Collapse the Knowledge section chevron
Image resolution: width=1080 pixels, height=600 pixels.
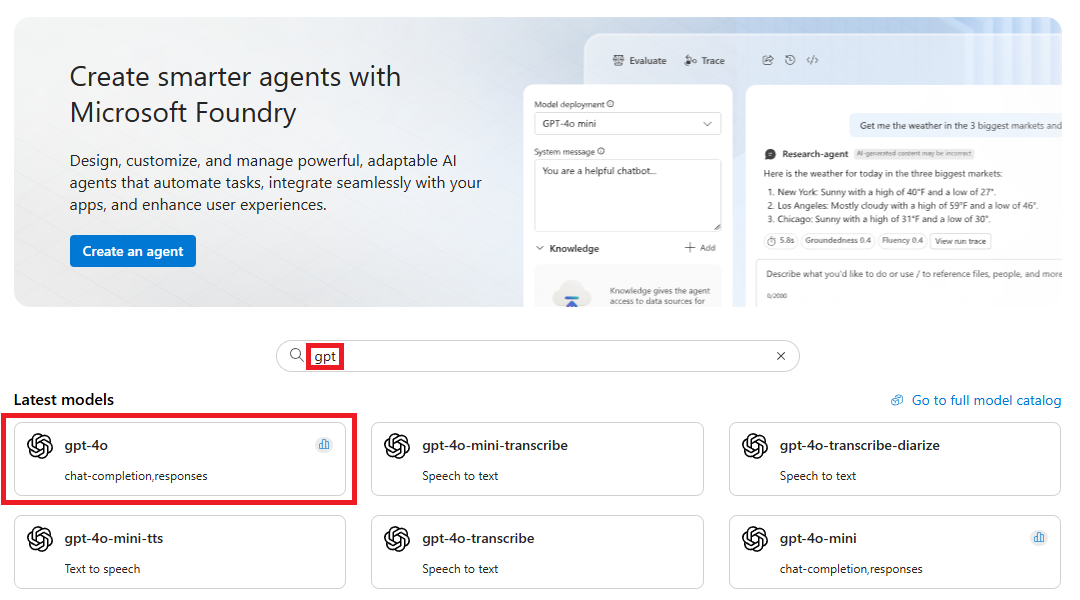540,248
